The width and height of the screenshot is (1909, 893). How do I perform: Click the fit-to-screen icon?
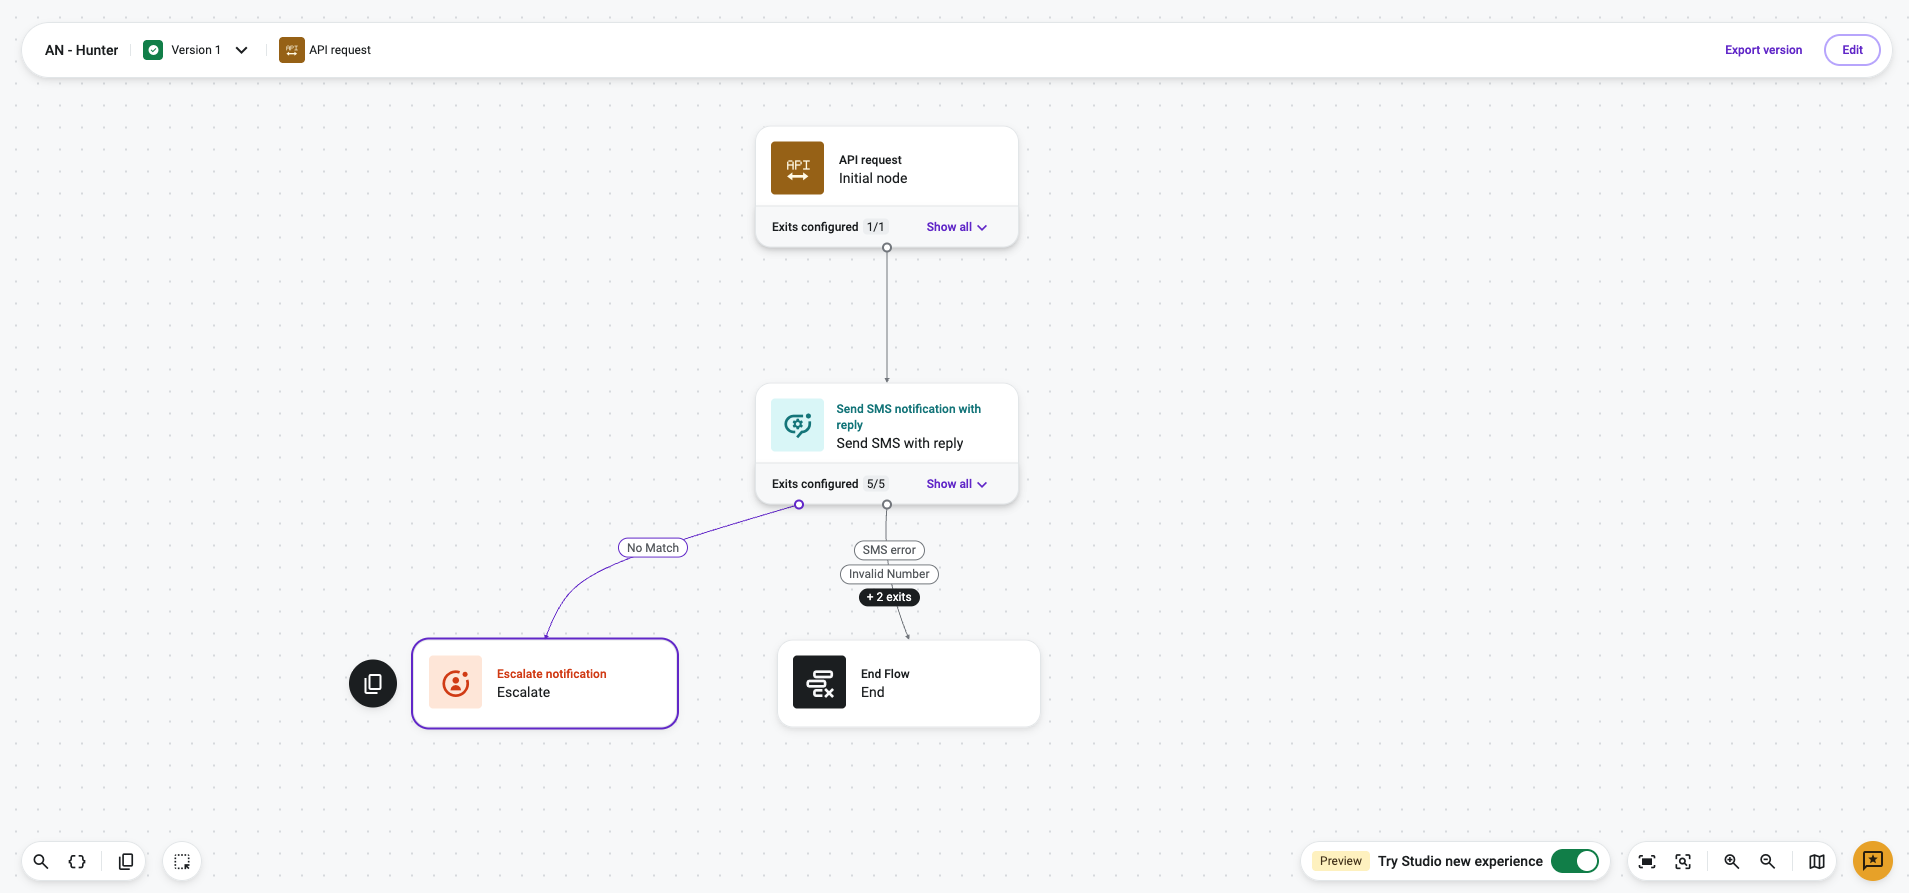(1647, 861)
